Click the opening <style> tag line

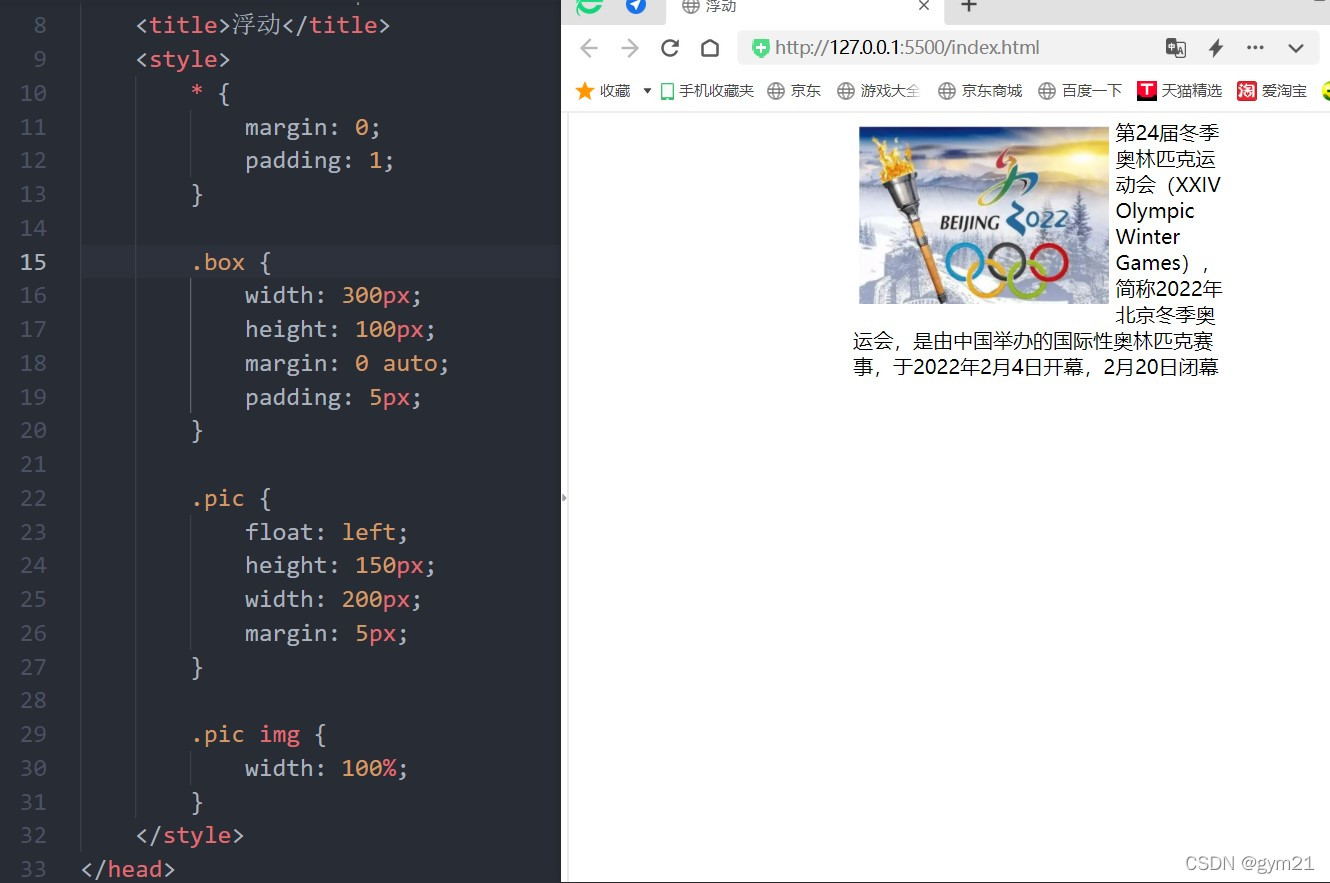[x=183, y=59]
